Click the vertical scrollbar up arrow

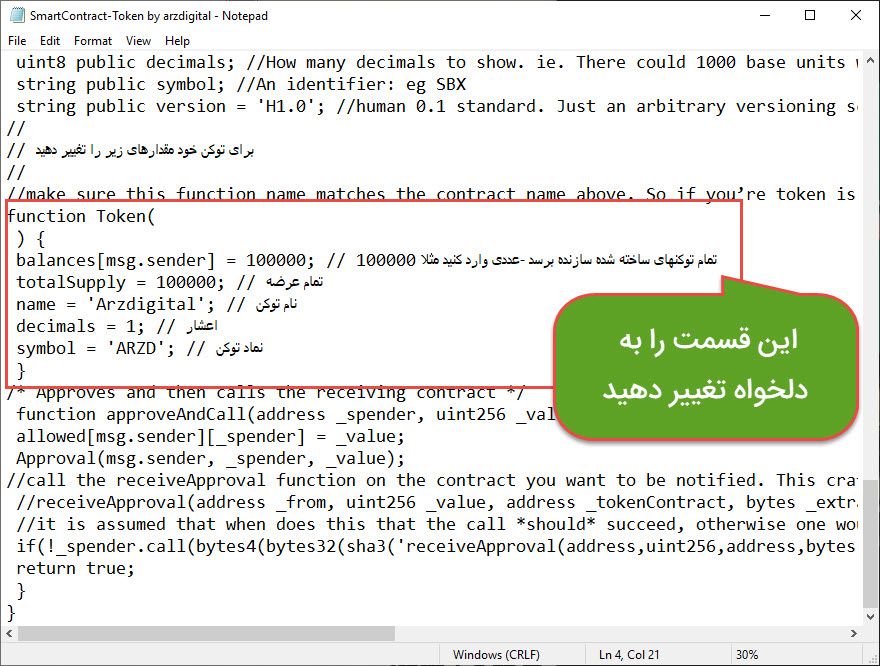870,61
